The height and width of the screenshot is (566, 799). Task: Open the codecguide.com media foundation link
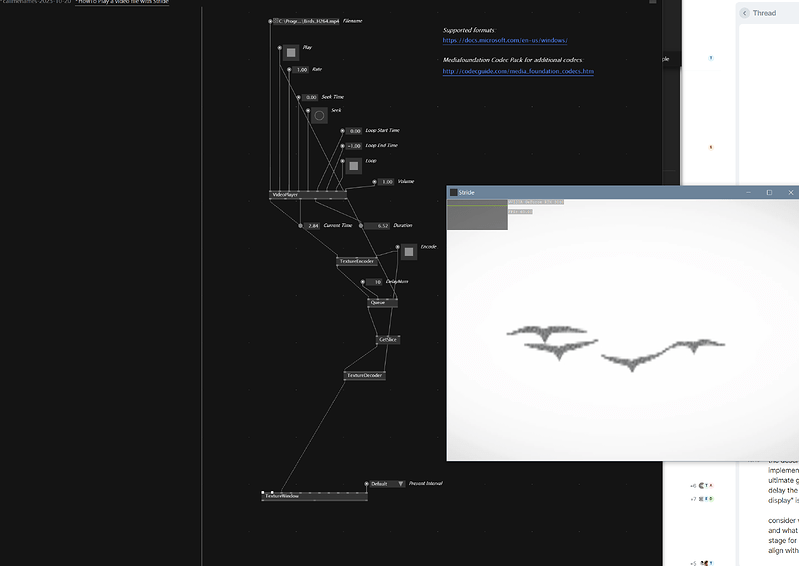coord(518,71)
